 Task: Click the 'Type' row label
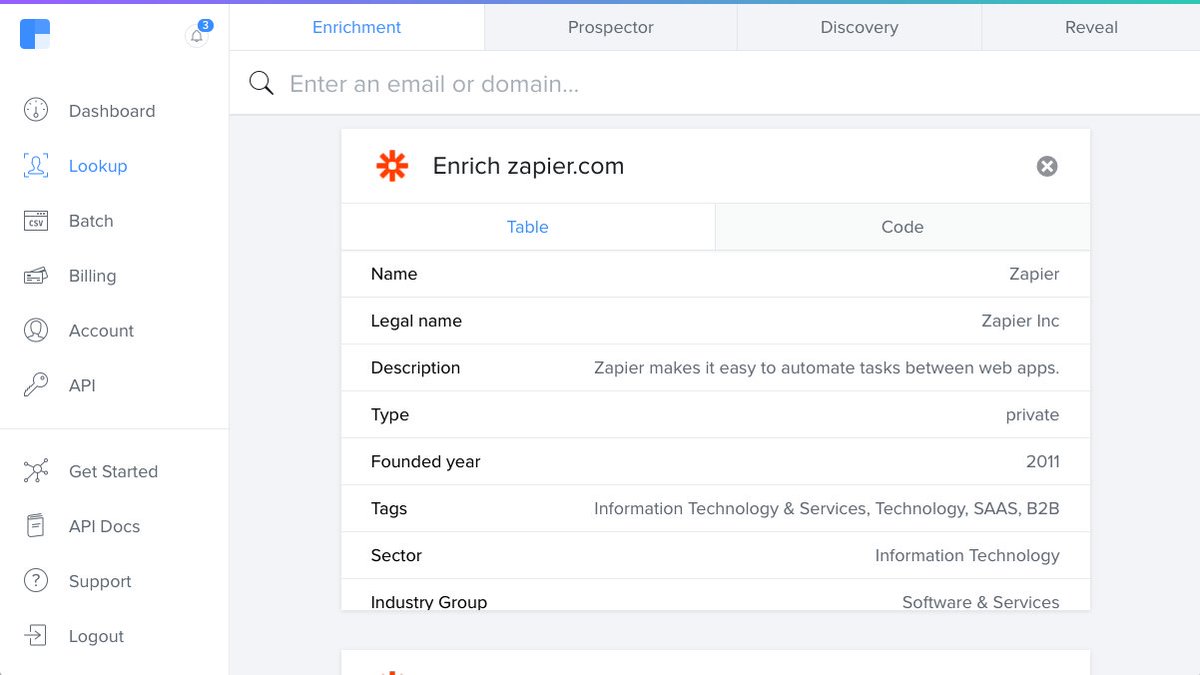[x=389, y=415]
